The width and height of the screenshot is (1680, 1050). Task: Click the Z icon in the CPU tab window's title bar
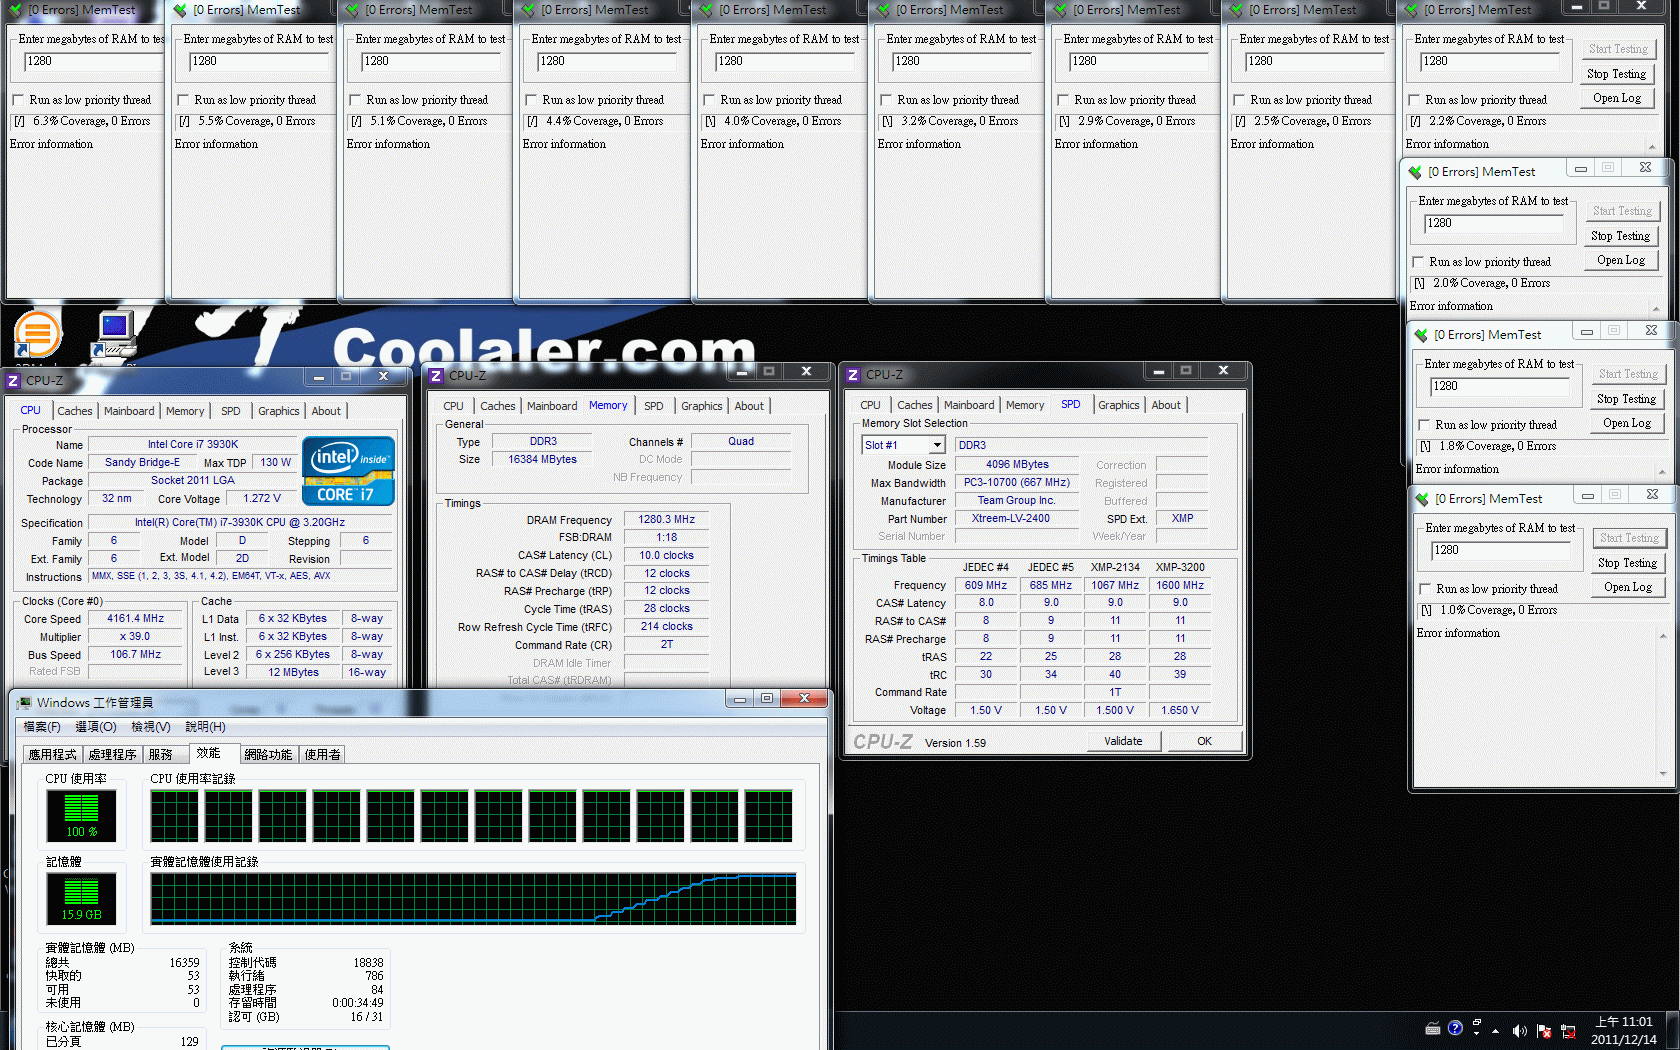pyautogui.click(x=13, y=380)
